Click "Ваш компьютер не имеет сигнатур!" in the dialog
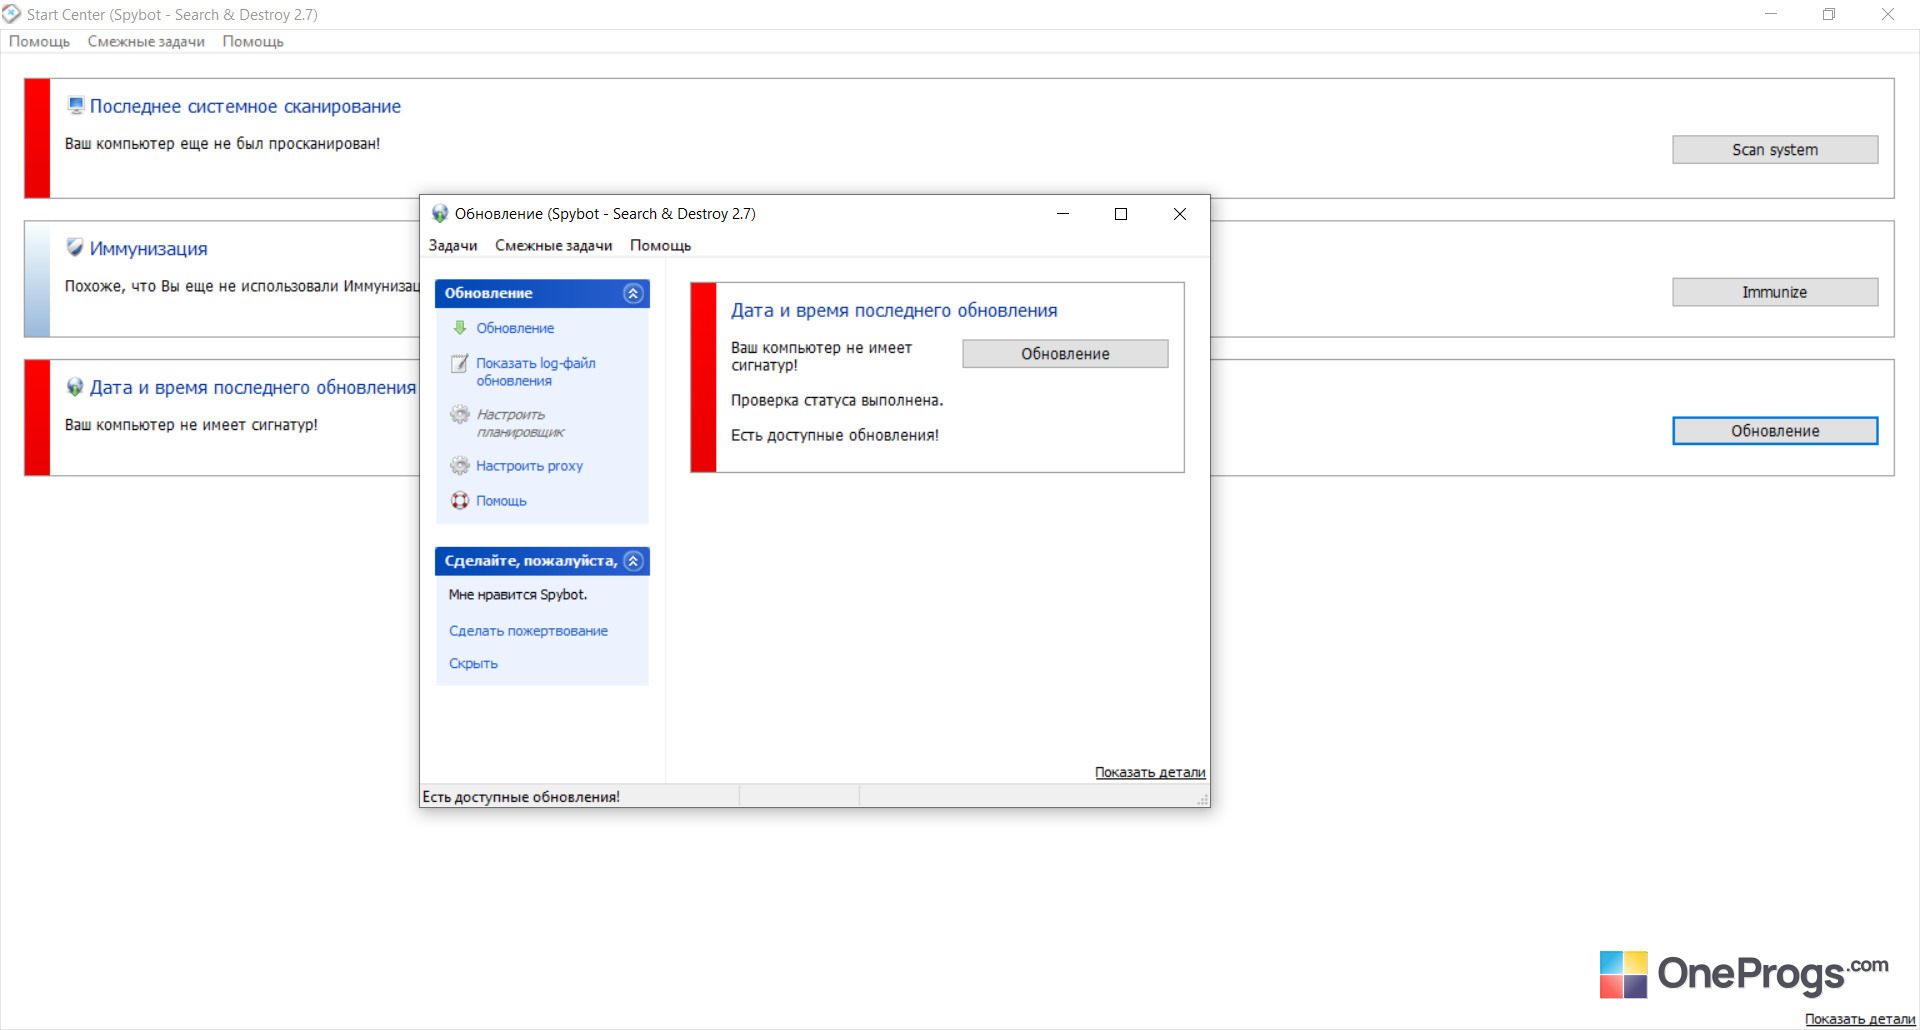 pyautogui.click(x=821, y=356)
